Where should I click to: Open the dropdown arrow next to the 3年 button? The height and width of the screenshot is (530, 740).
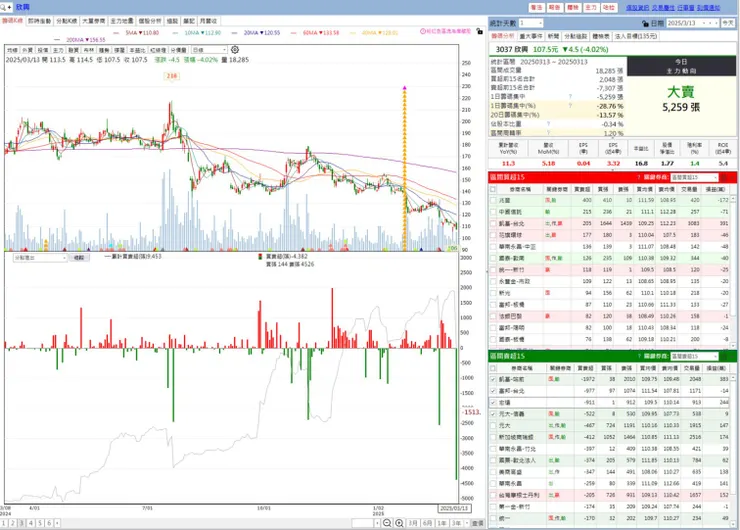[x=466, y=523]
